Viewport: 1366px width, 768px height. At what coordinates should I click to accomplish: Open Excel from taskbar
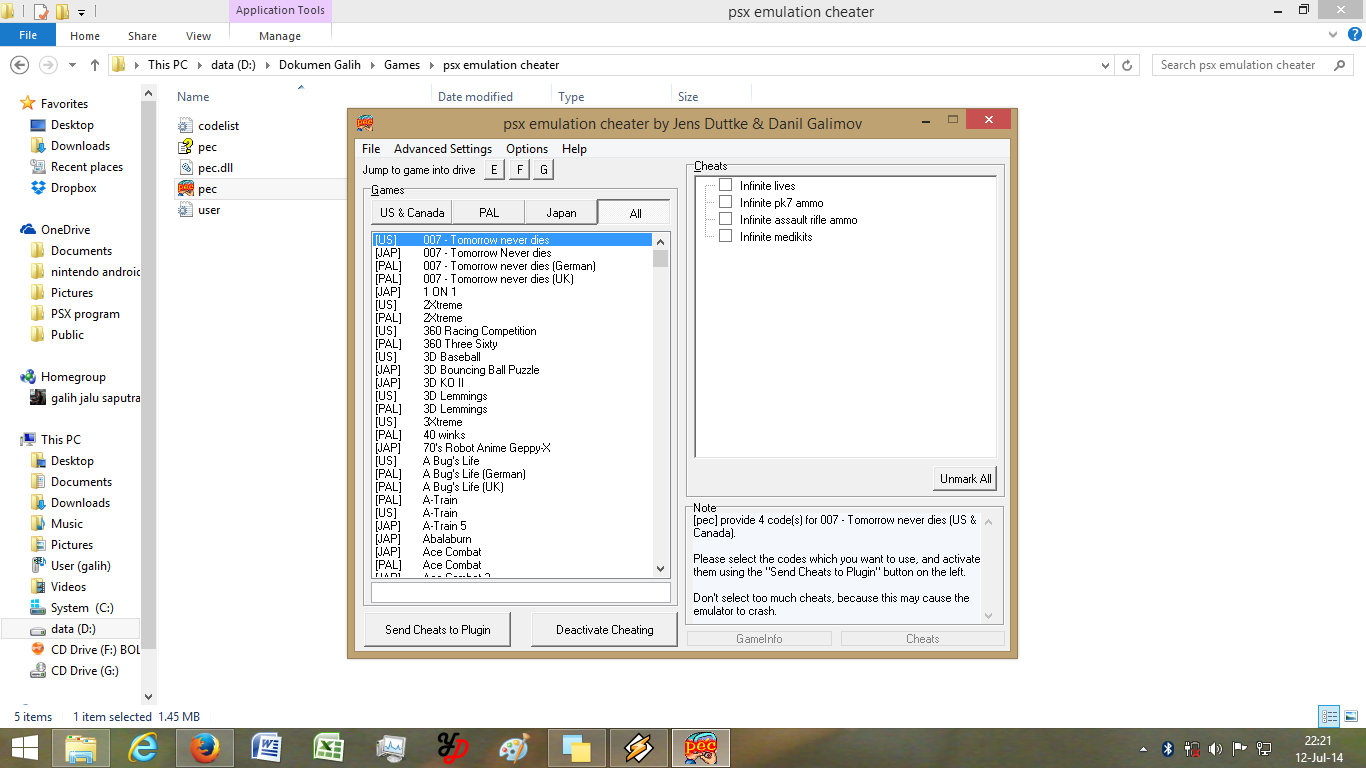pos(329,748)
